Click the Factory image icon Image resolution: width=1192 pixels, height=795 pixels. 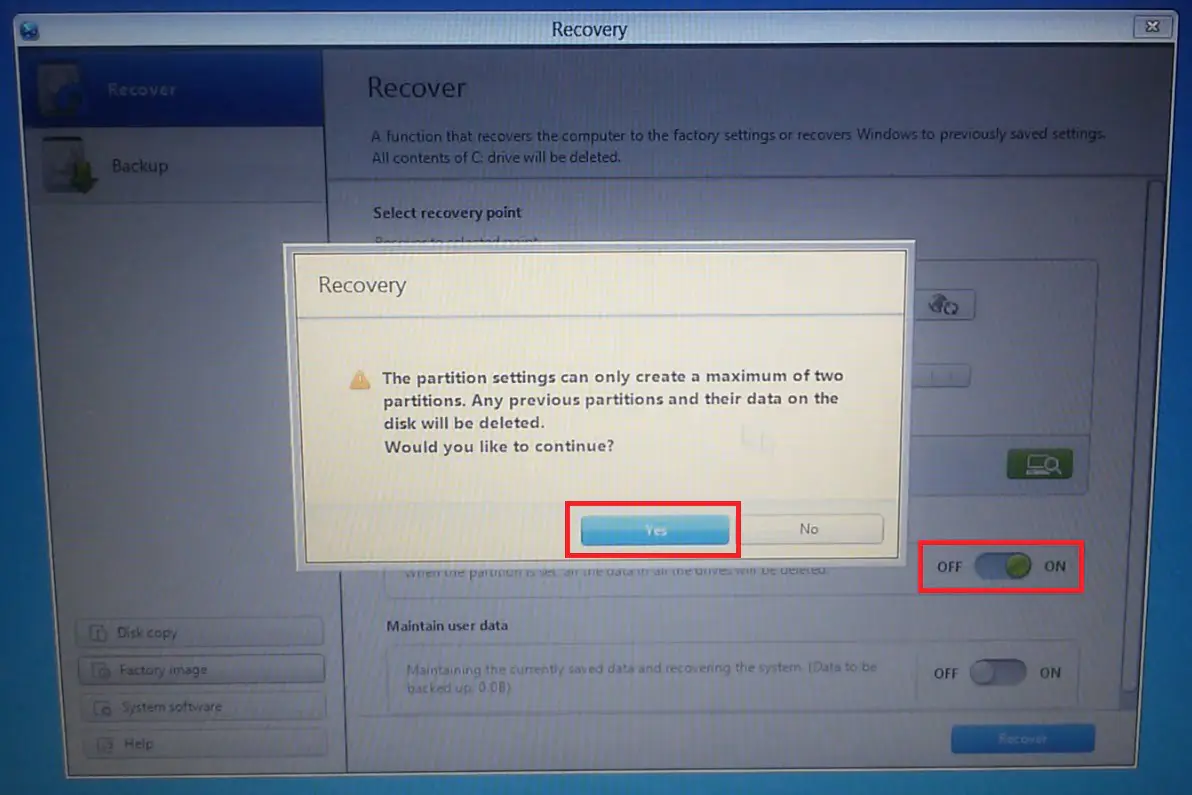101,670
